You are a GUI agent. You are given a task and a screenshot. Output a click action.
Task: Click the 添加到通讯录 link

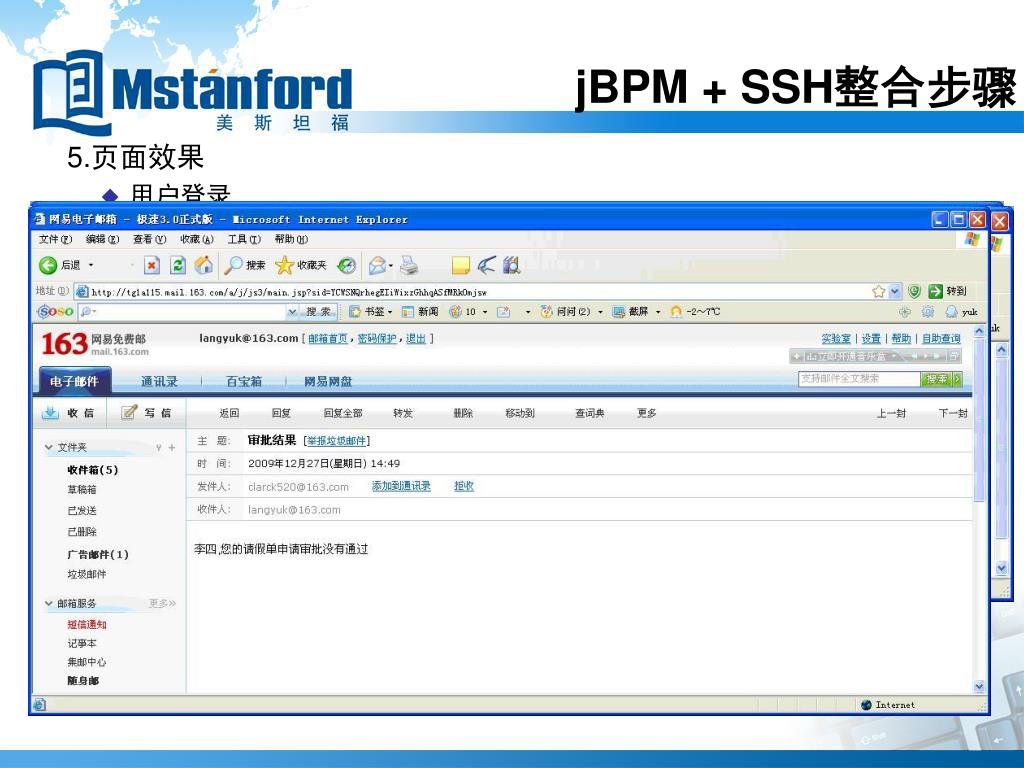pos(401,486)
